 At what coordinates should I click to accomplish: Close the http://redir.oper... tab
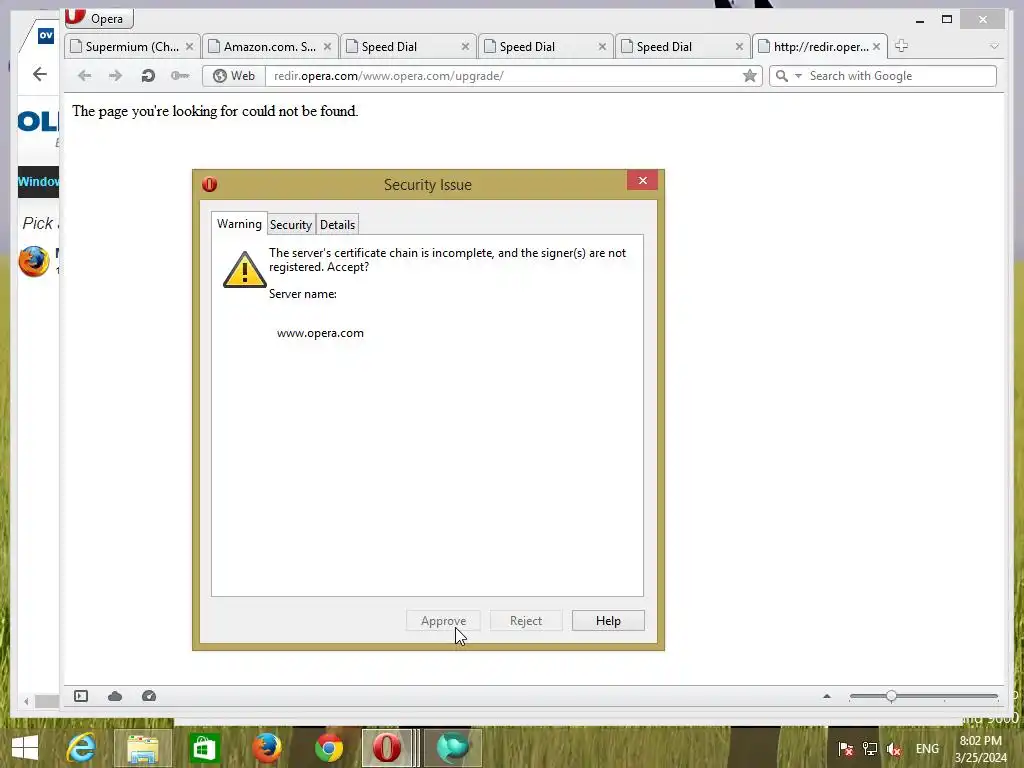[876, 46]
